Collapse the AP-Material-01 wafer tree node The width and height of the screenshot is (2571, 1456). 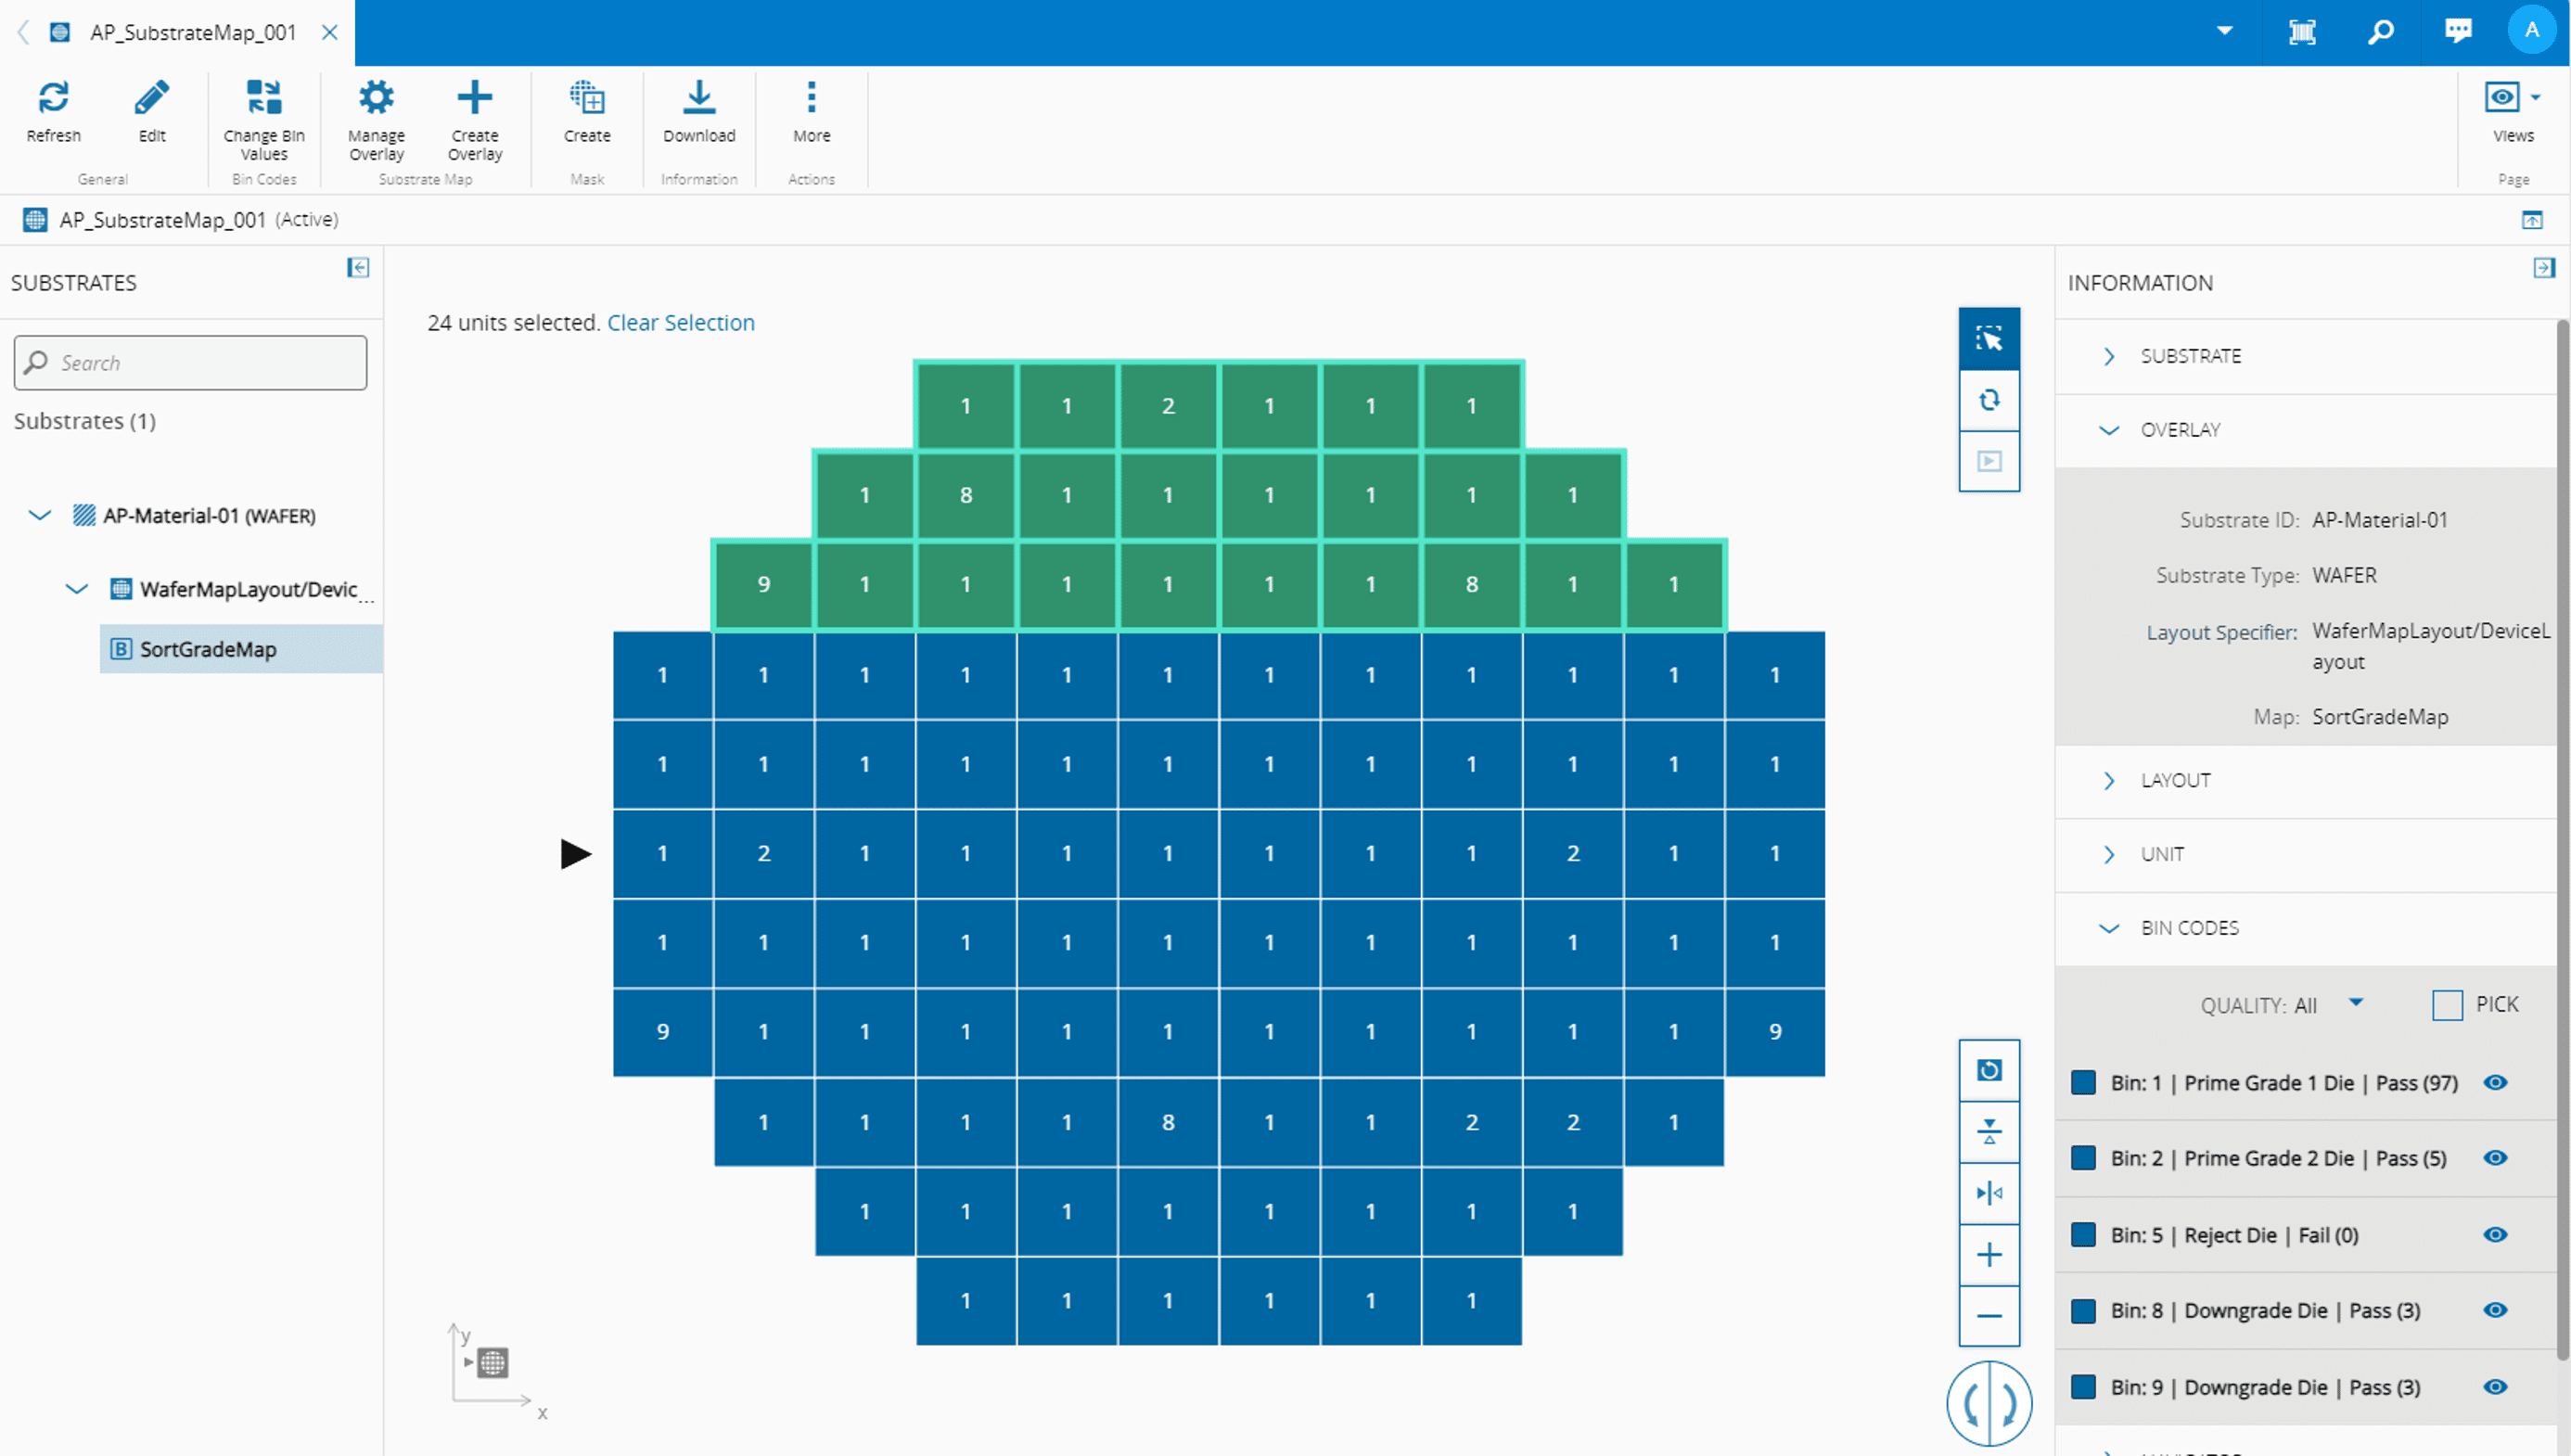40,516
